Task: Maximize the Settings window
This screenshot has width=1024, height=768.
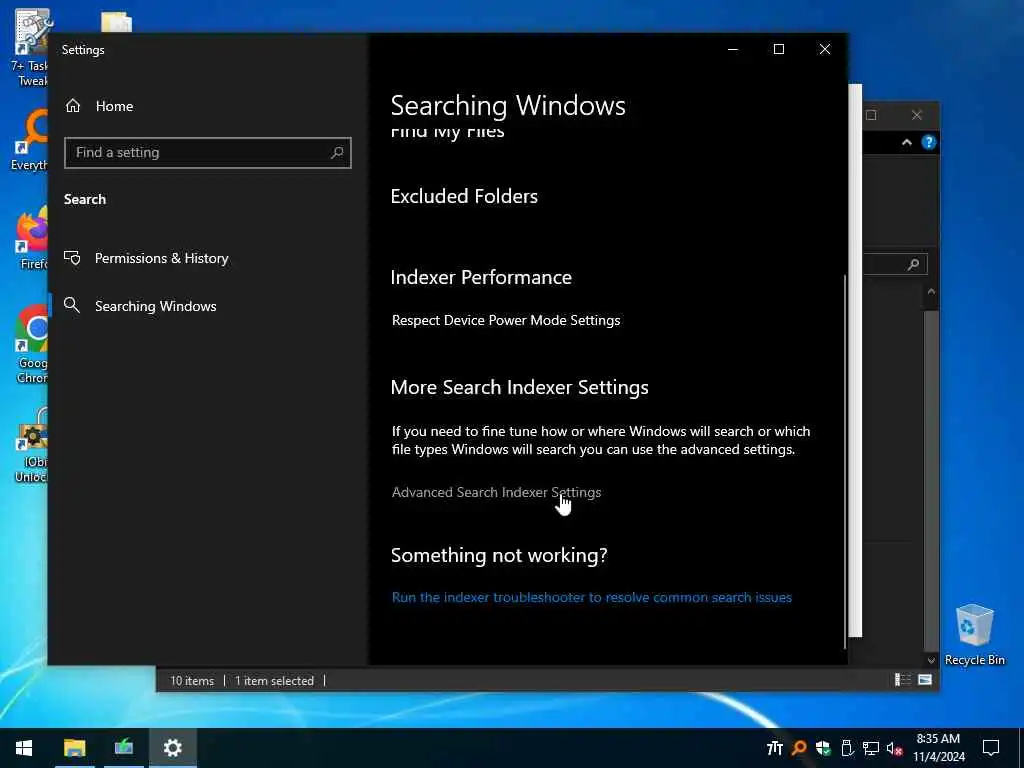Action: pos(778,50)
